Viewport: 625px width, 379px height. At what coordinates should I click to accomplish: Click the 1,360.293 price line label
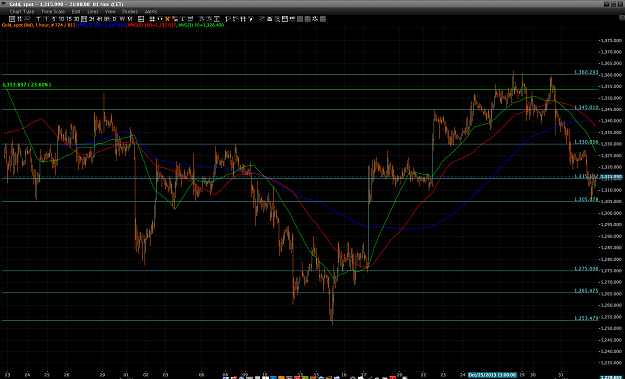pos(586,72)
